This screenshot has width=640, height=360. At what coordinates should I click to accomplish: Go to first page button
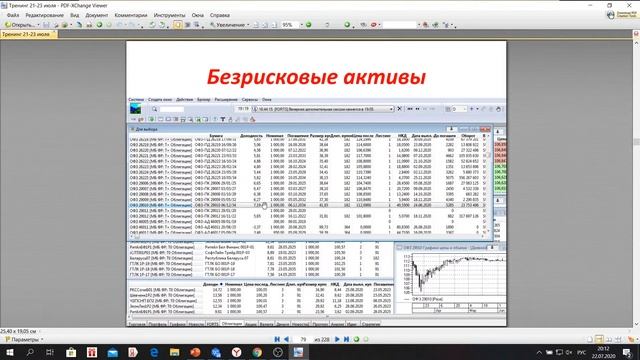tap(277, 339)
